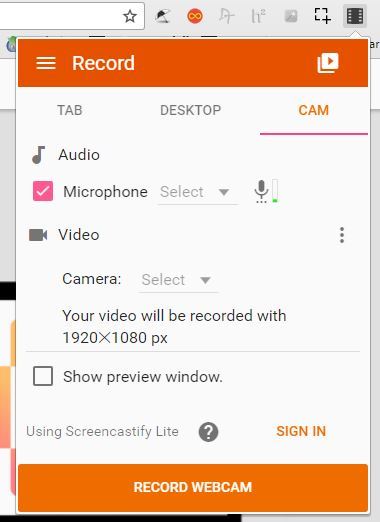Expand the Microphone Select dropdown
The width and height of the screenshot is (380, 522).
[x=197, y=192]
